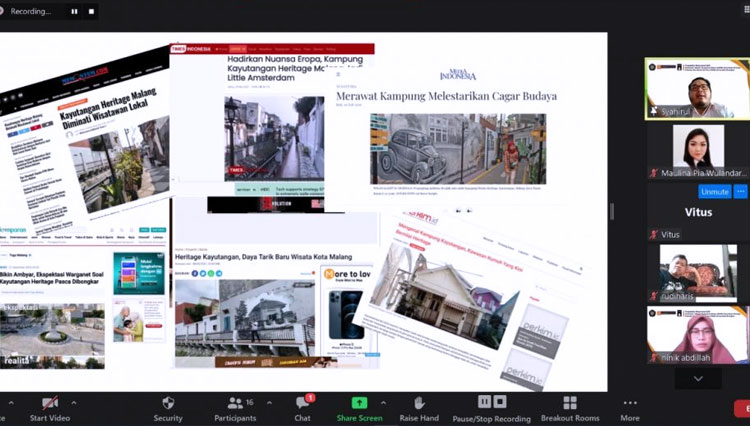Open the Participants panel

(235, 409)
